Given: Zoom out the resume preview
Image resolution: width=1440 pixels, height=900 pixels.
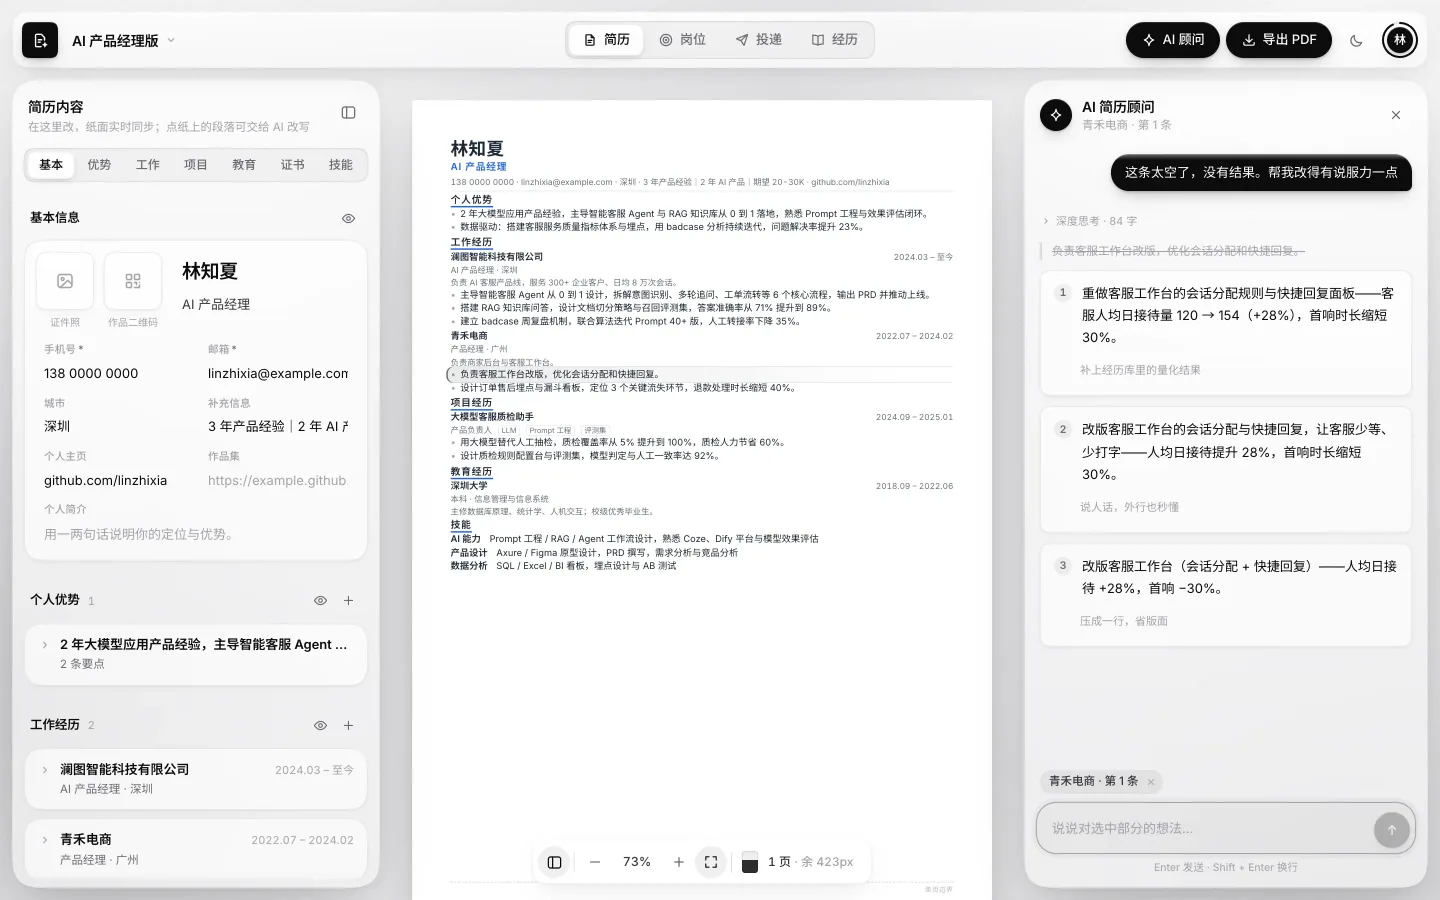Looking at the screenshot, I should pos(595,862).
